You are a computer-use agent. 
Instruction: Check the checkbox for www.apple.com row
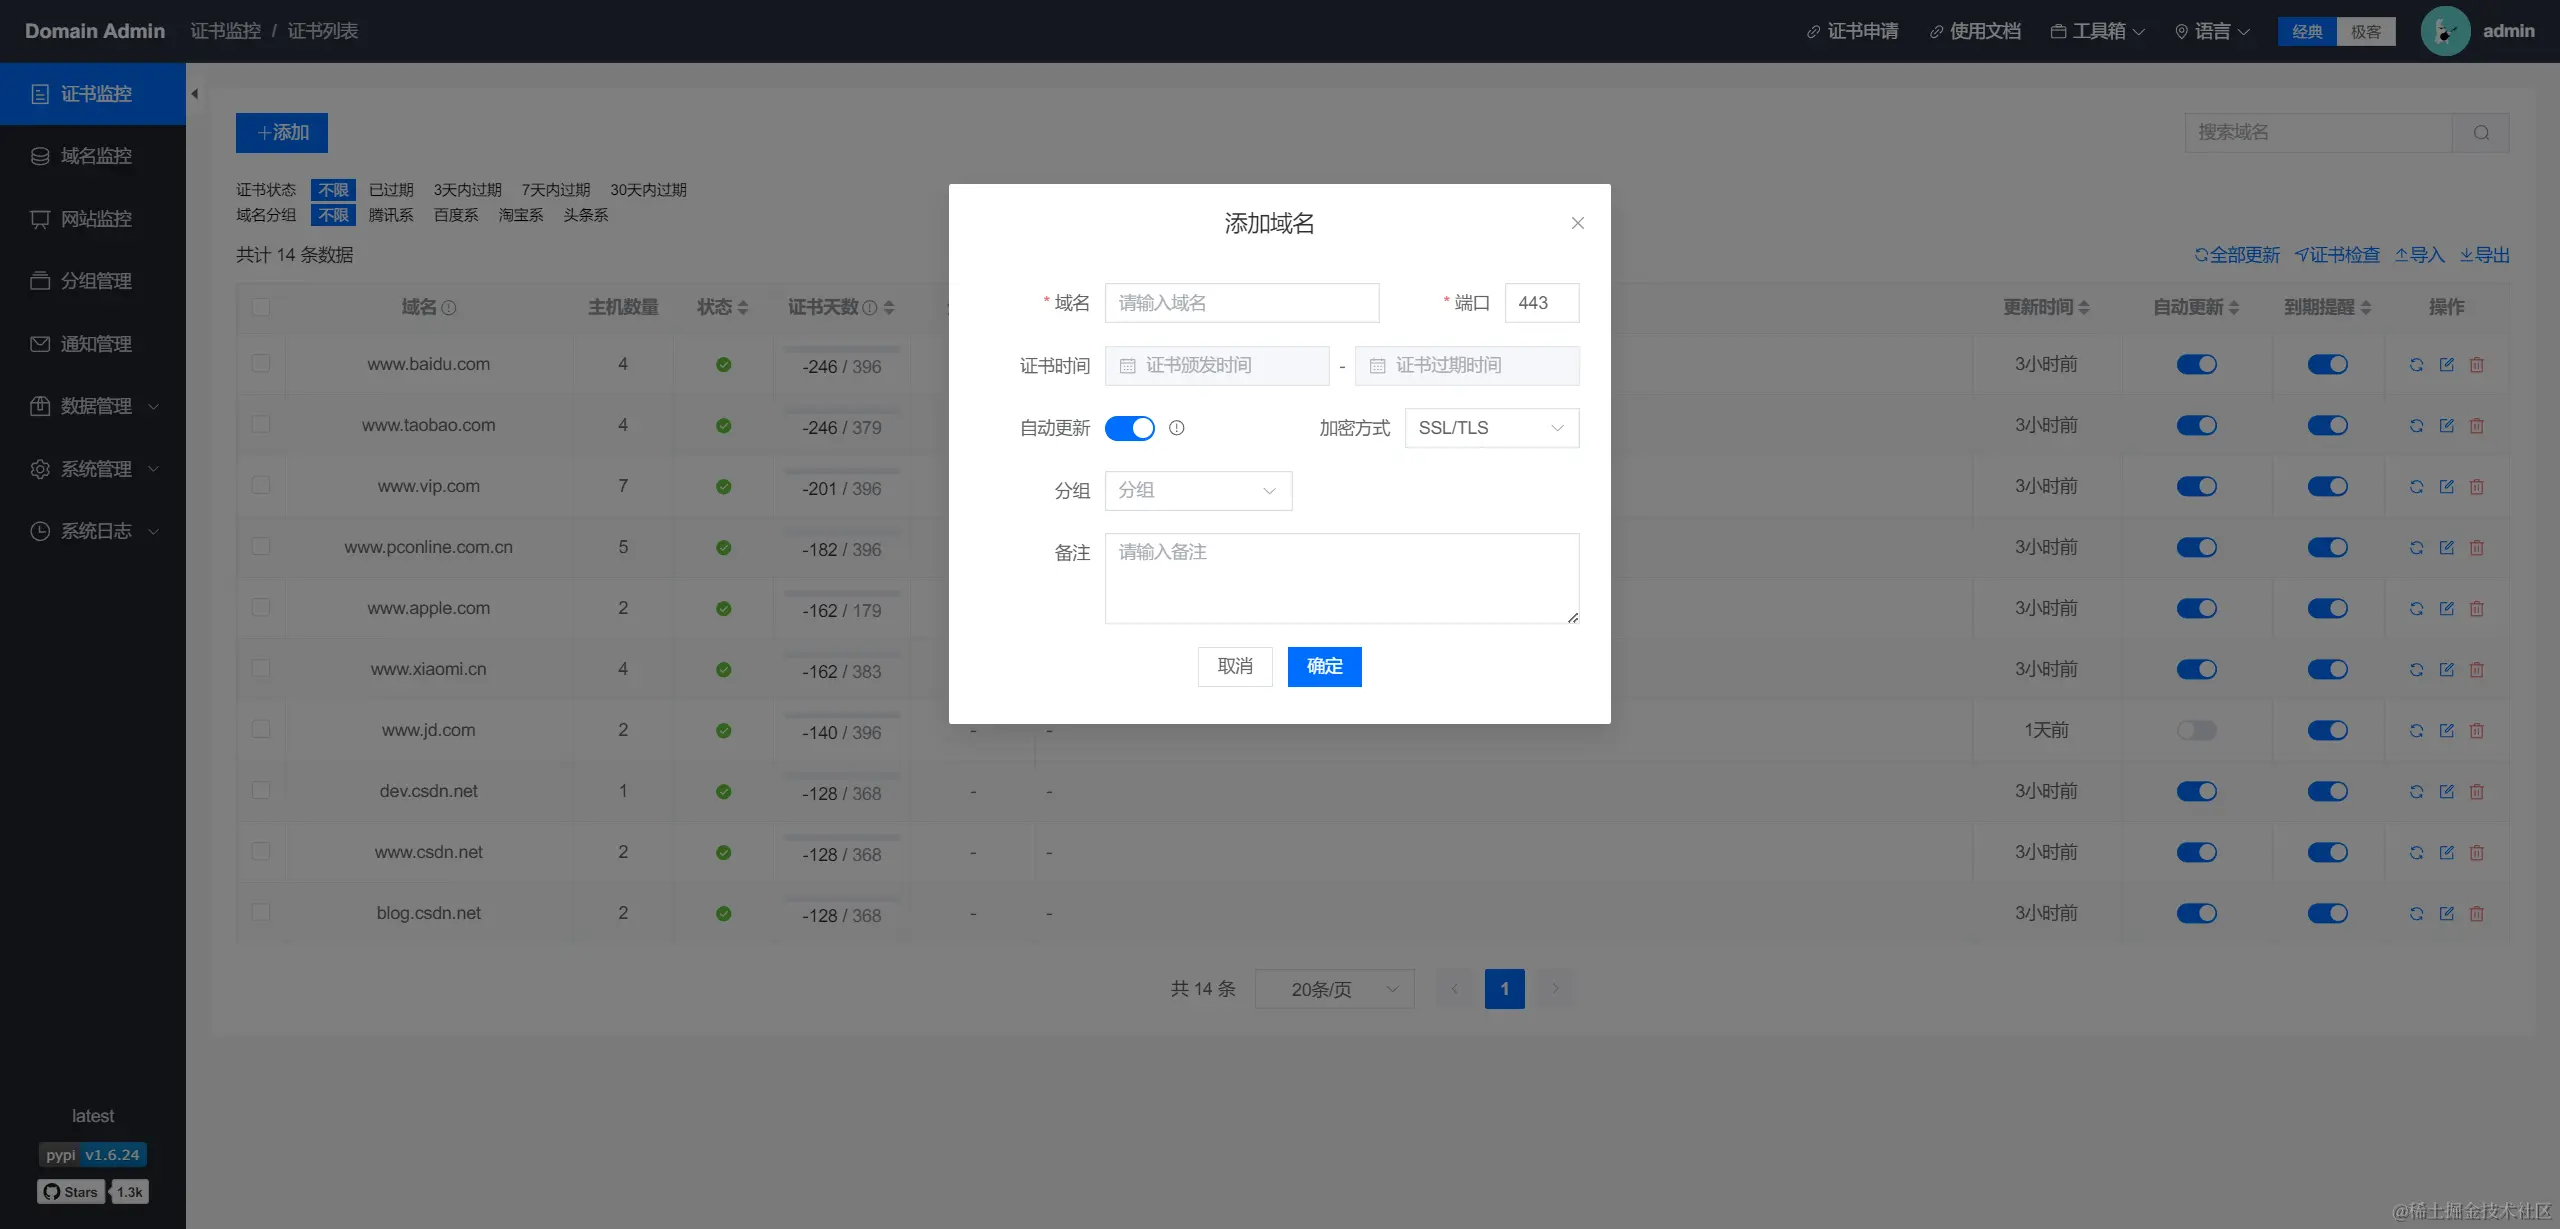pyautogui.click(x=261, y=608)
